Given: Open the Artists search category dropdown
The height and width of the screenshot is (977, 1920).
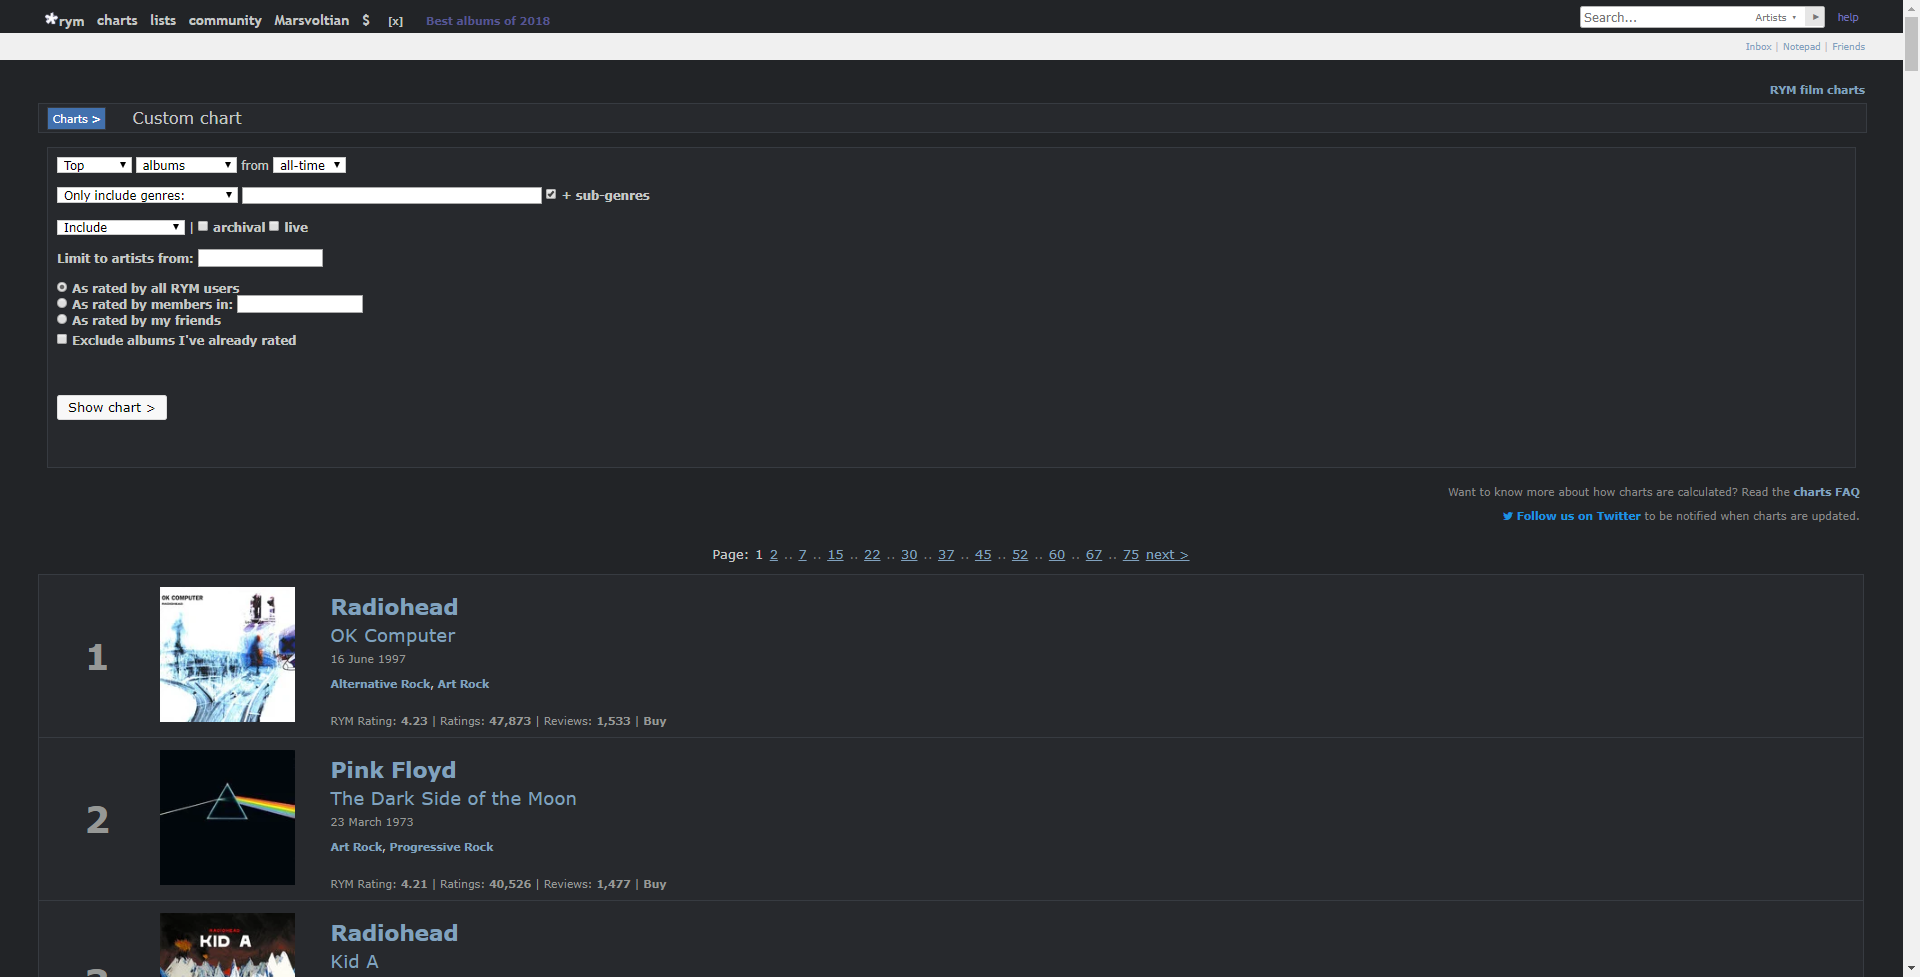Looking at the screenshot, I should tap(1776, 17).
